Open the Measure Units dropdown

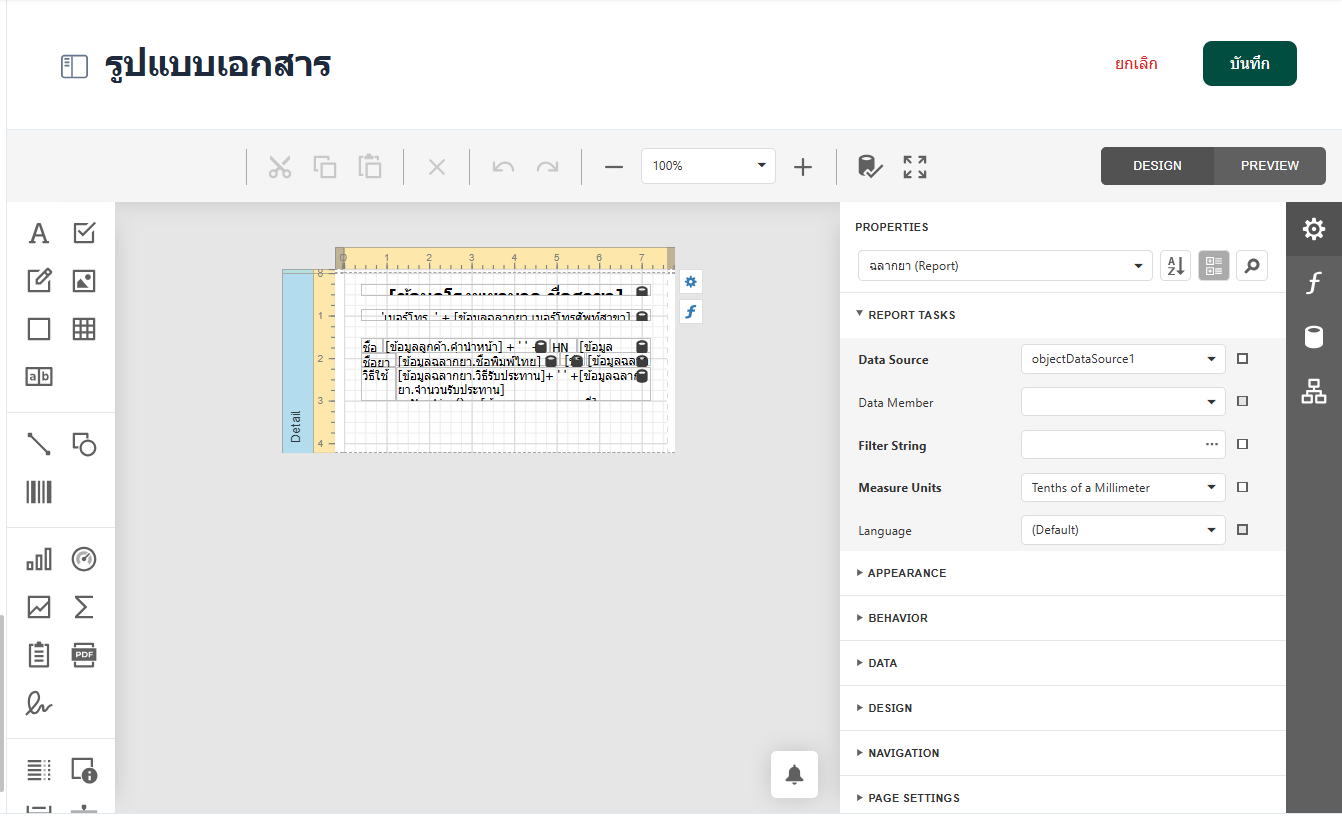click(1123, 488)
